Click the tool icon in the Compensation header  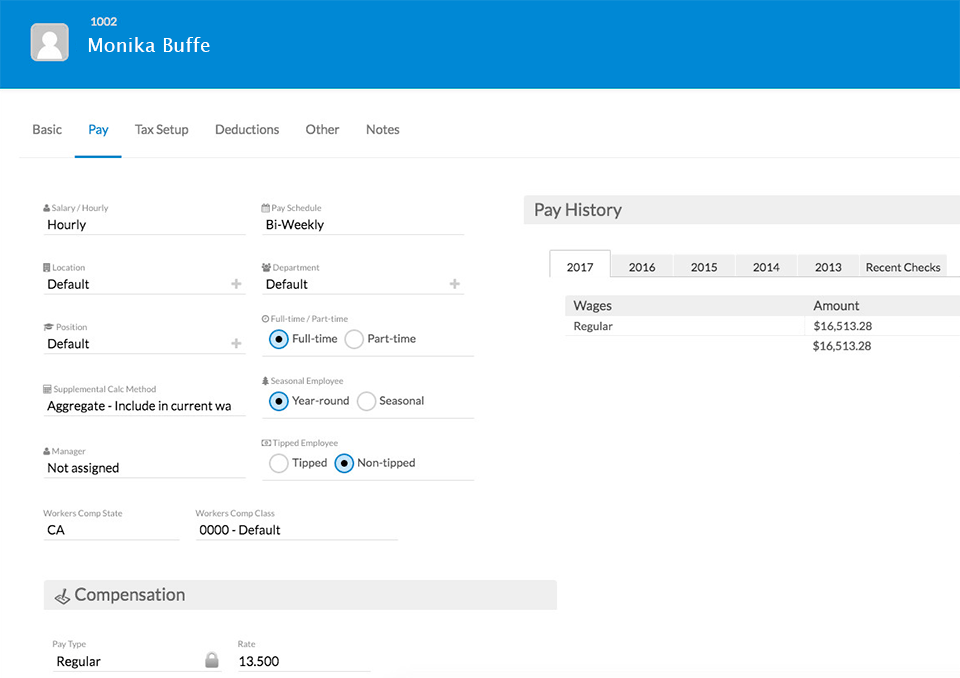(x=62, y=594)
